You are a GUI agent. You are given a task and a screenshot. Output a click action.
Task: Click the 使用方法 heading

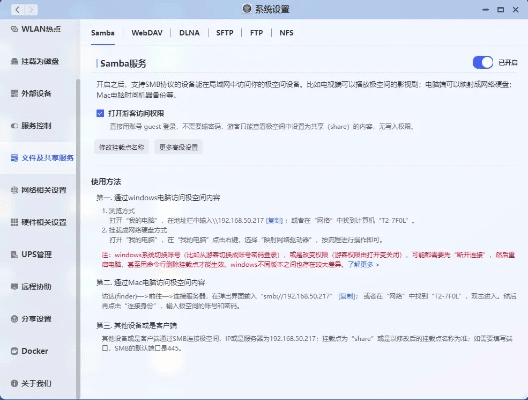106,182
